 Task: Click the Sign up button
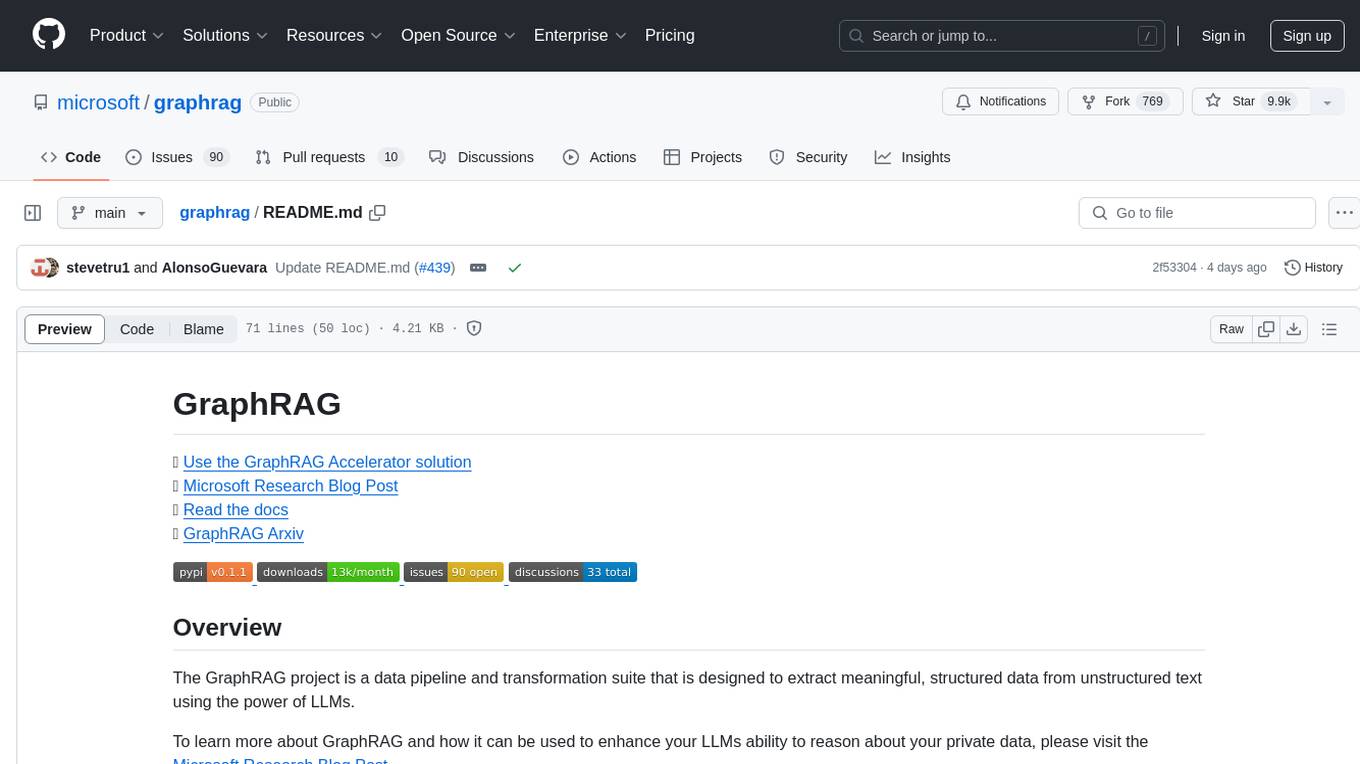tap(1307, 36)
